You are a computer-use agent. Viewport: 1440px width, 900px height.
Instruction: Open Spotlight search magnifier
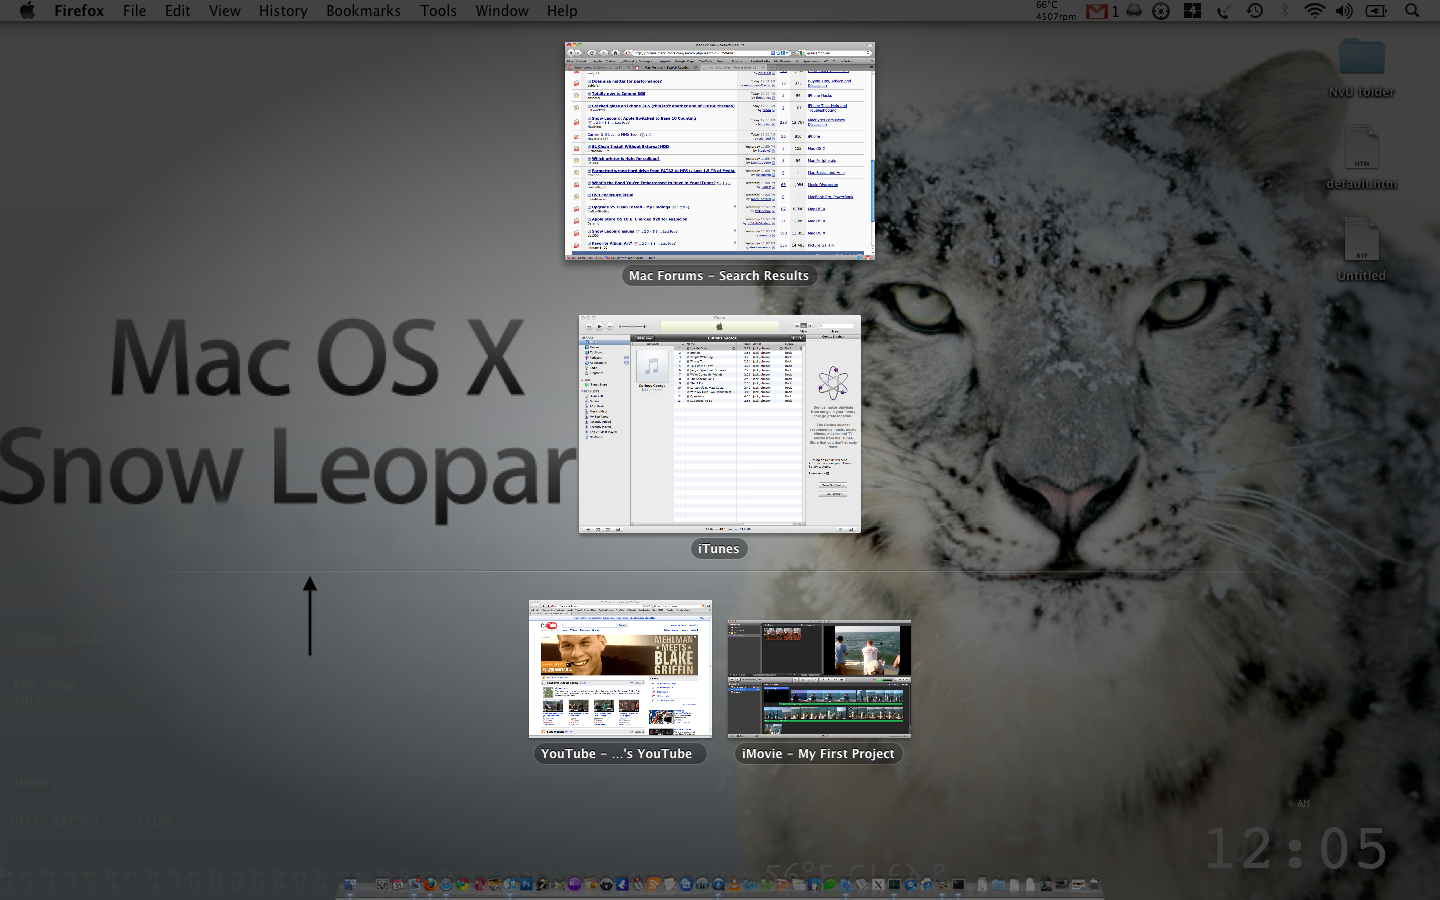[1412, 11]
